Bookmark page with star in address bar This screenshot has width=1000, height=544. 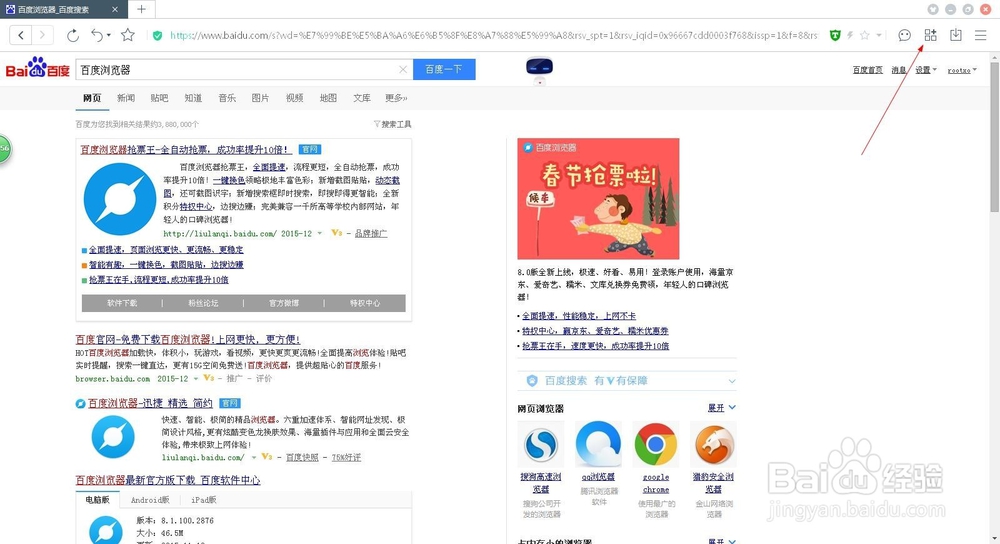pyautogui.click(x=865, y=36)
